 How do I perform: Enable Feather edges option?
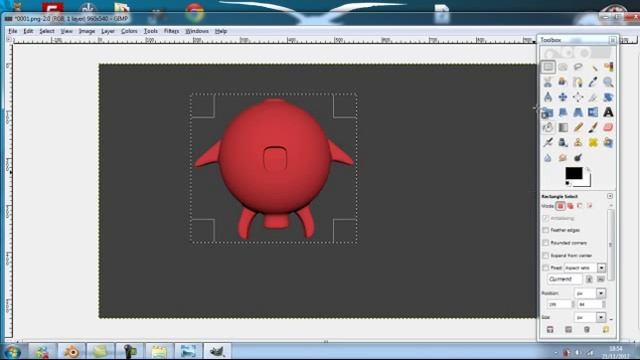coord(546,230)
